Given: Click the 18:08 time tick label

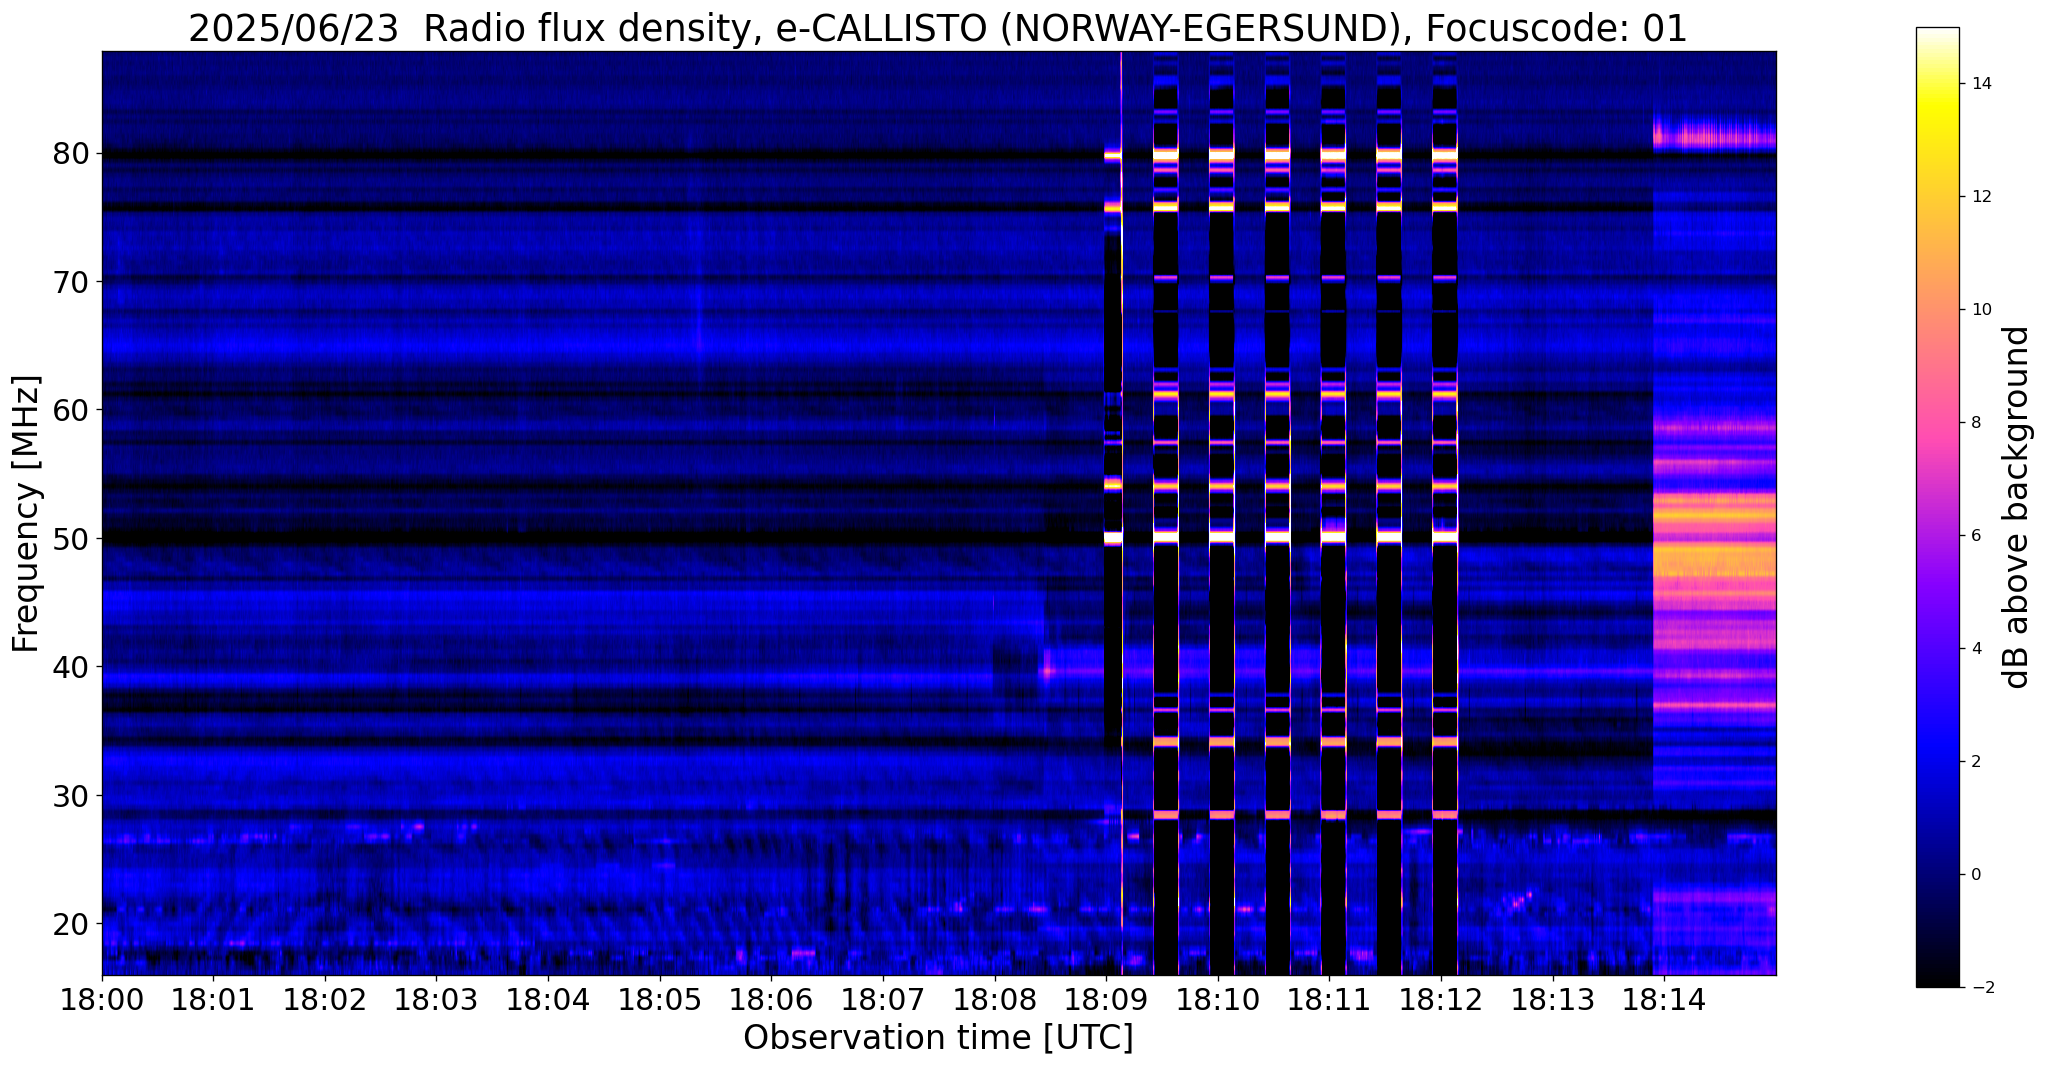Looking at the screenshot, I should (994, 999).
